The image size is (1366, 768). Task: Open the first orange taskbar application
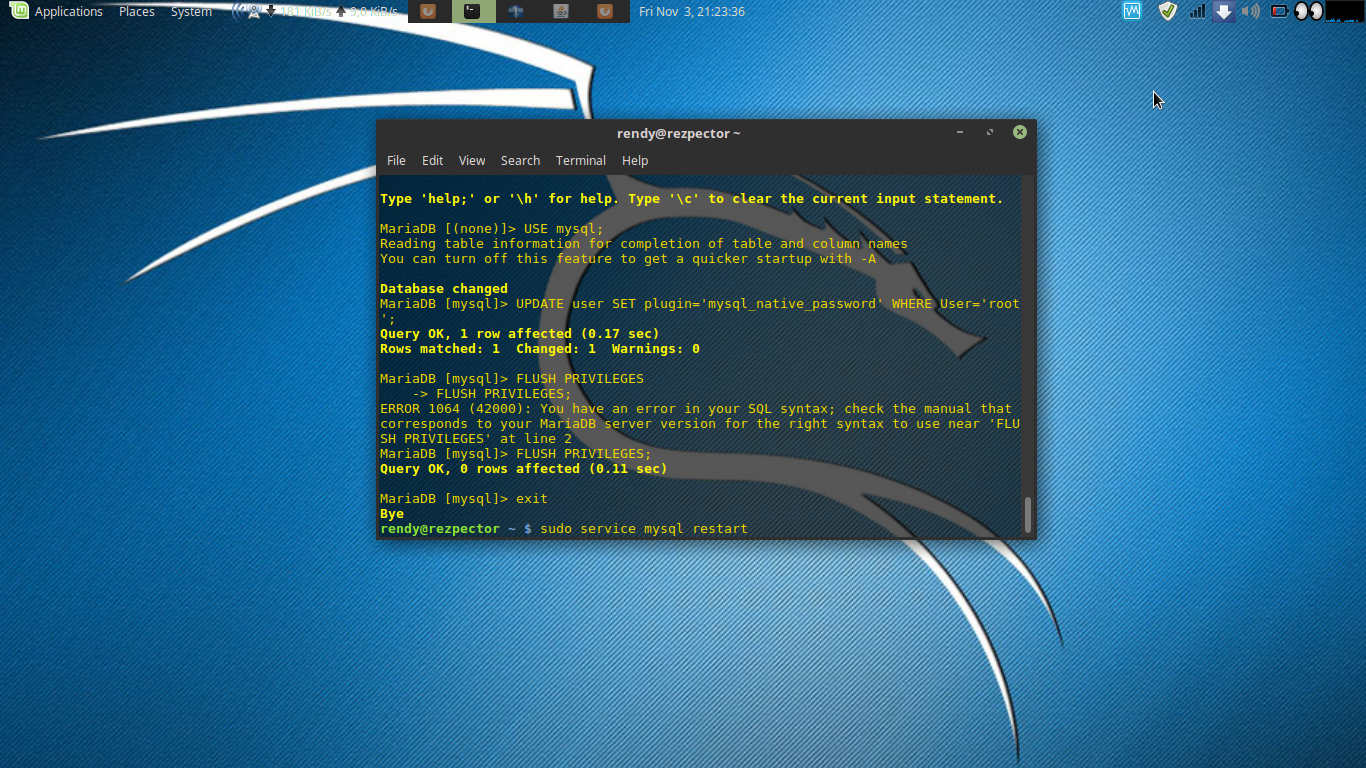point(428,11)
